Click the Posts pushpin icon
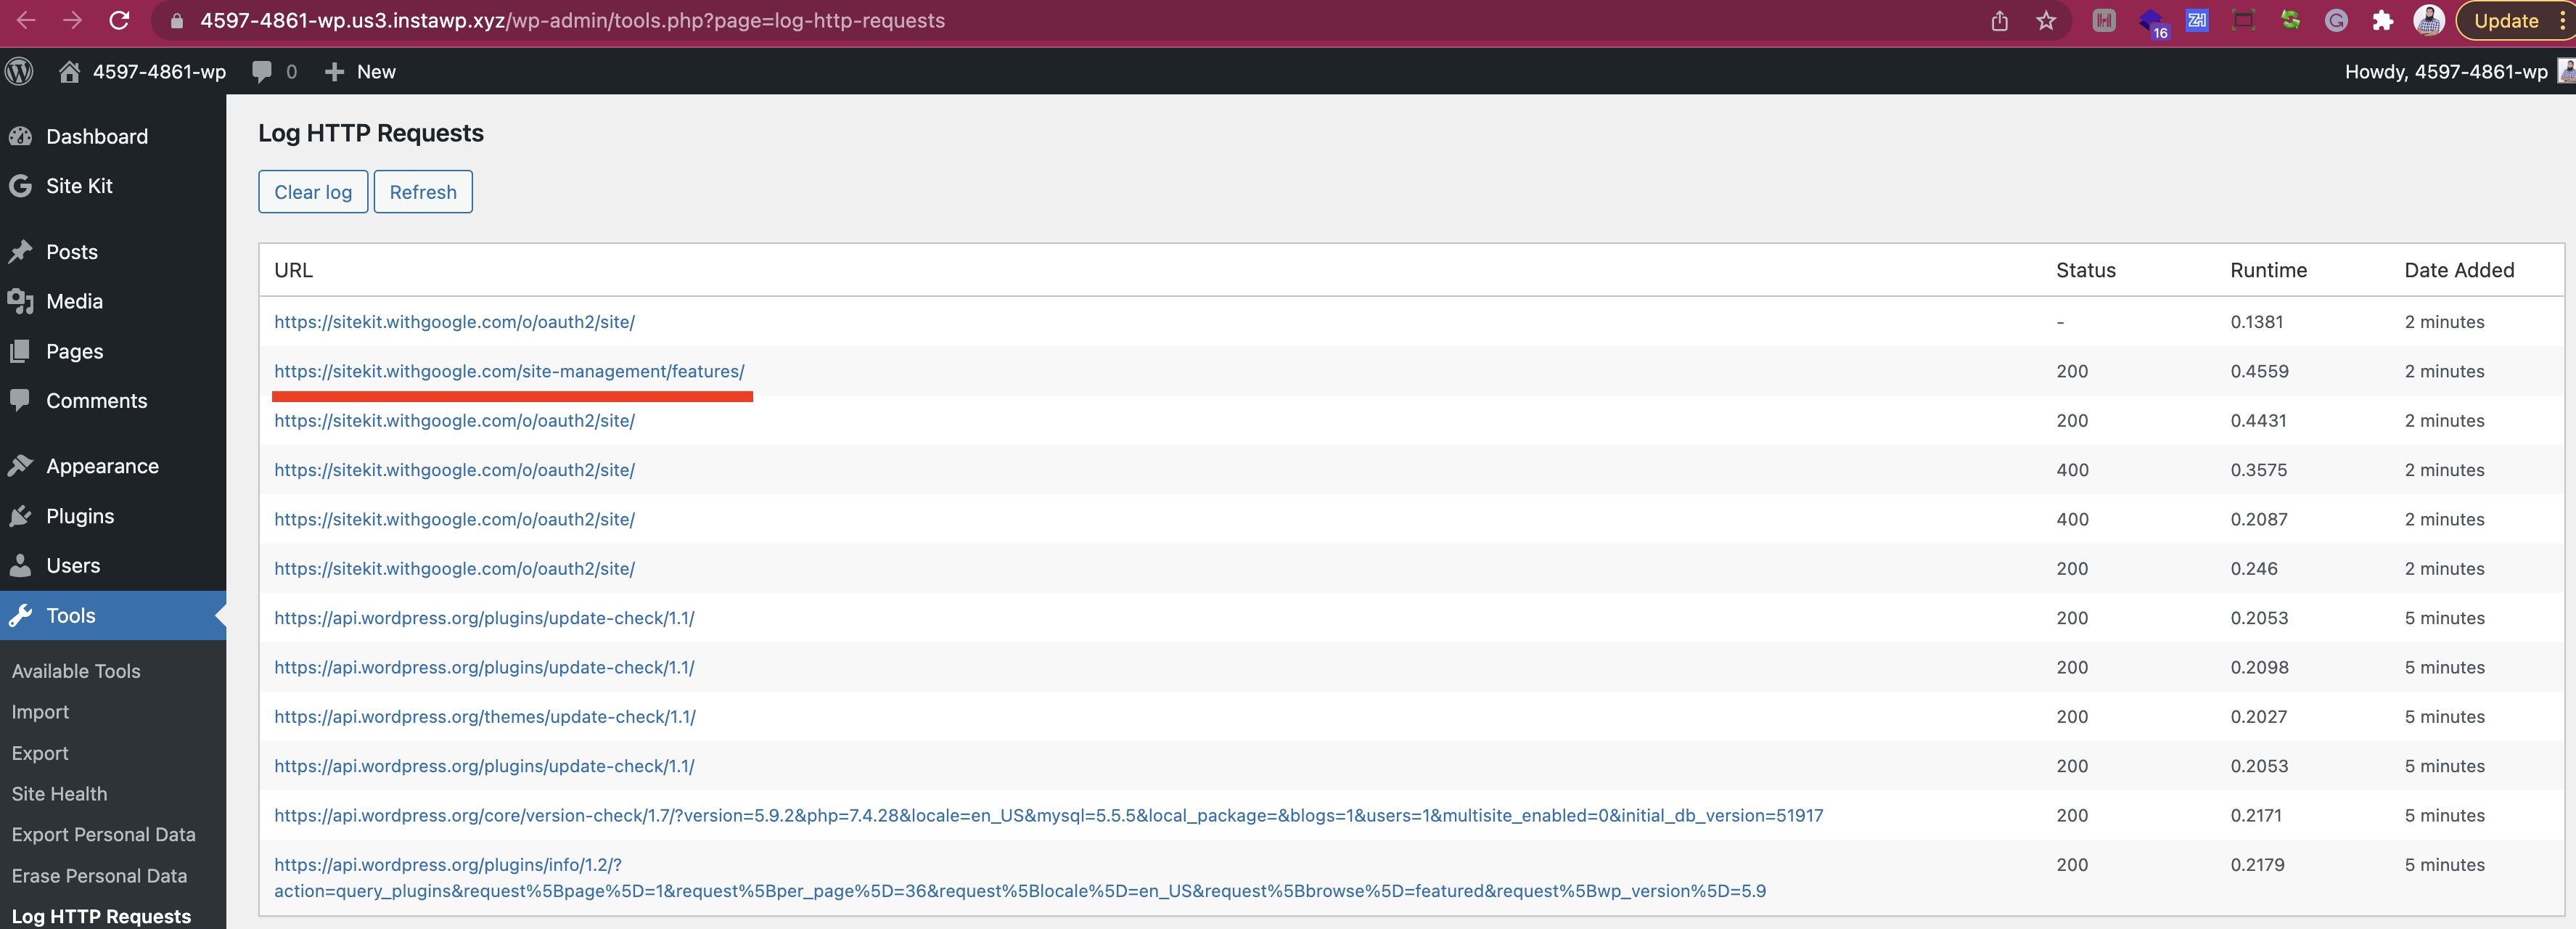Screen dimensions: 2576x929 tap(21, 251)
